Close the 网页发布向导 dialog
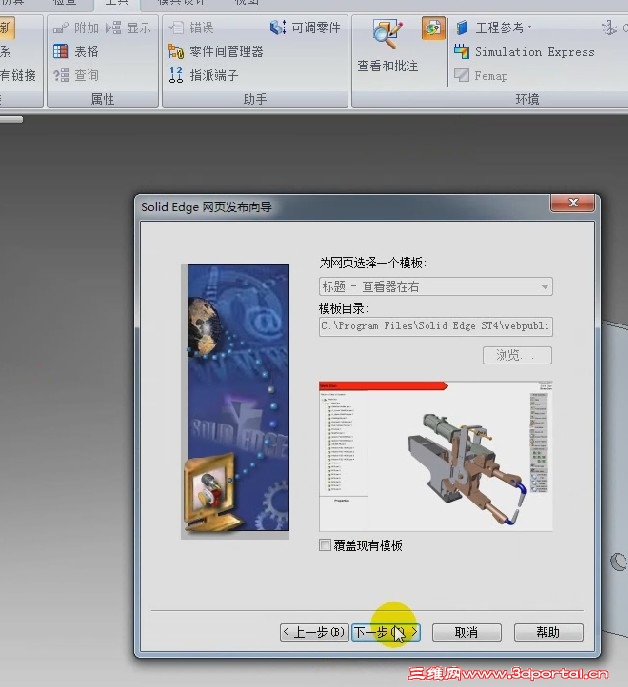628x687 pixels. click(x=572, y=202)
